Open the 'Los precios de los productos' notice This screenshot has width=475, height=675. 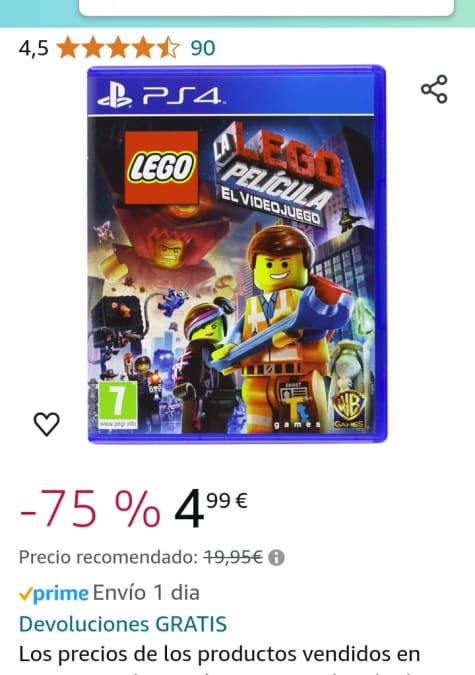coord(220,655)
